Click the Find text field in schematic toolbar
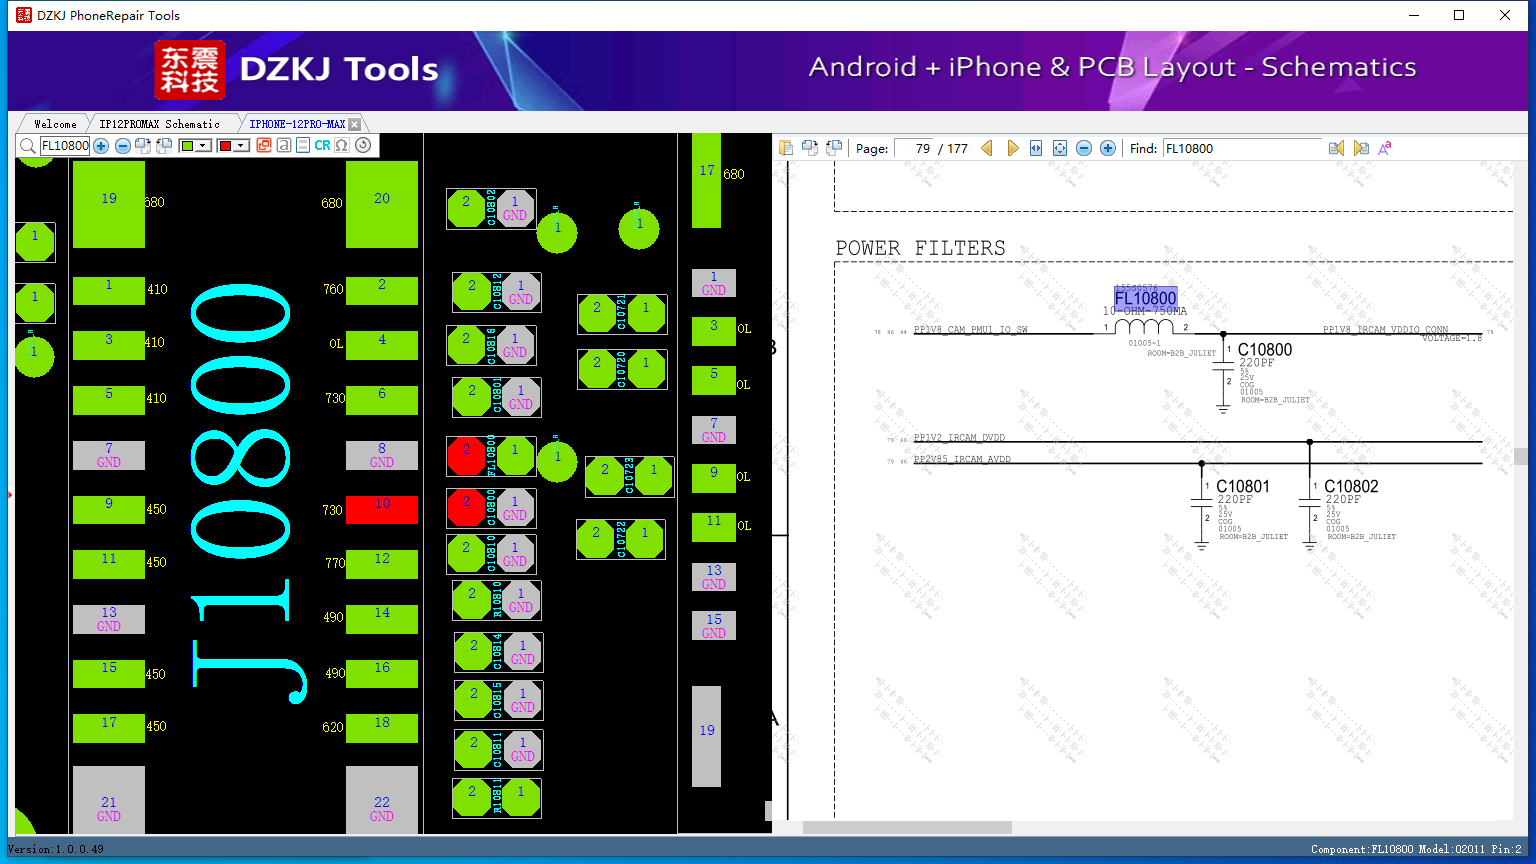This screenshot has height=864, width=1536. click(x=1242, y=148)
